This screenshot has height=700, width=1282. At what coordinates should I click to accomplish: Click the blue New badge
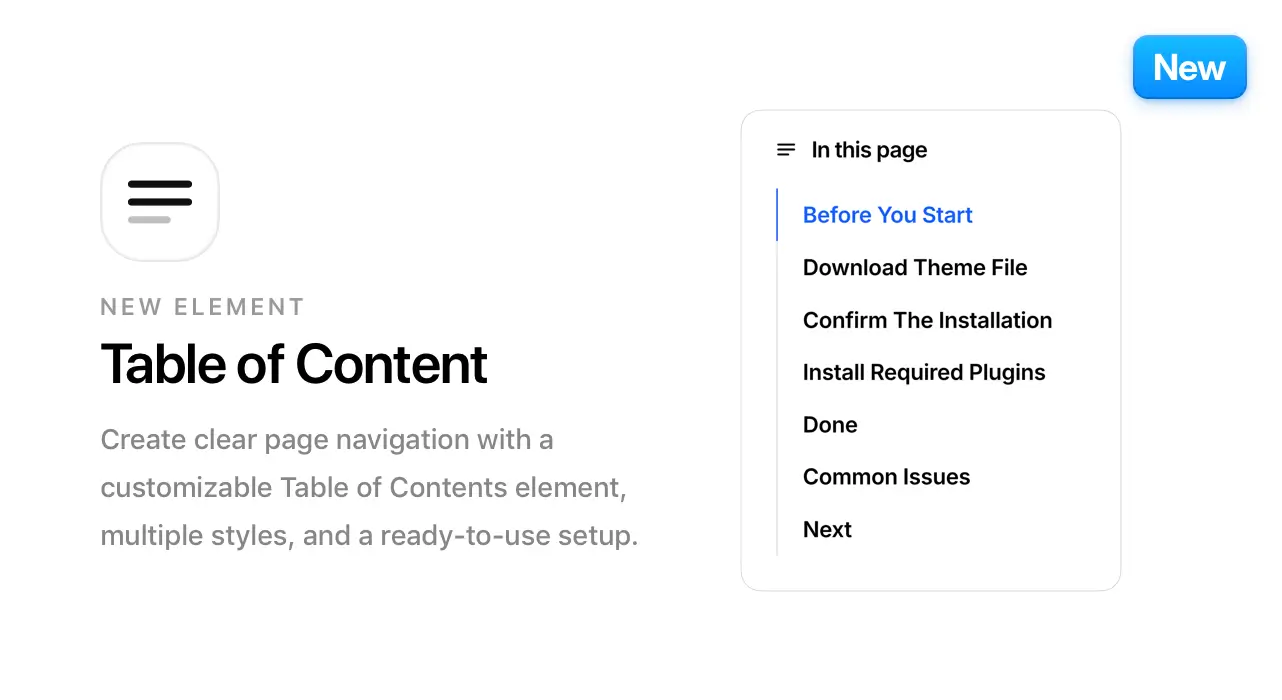click(x=1189, y=67)
